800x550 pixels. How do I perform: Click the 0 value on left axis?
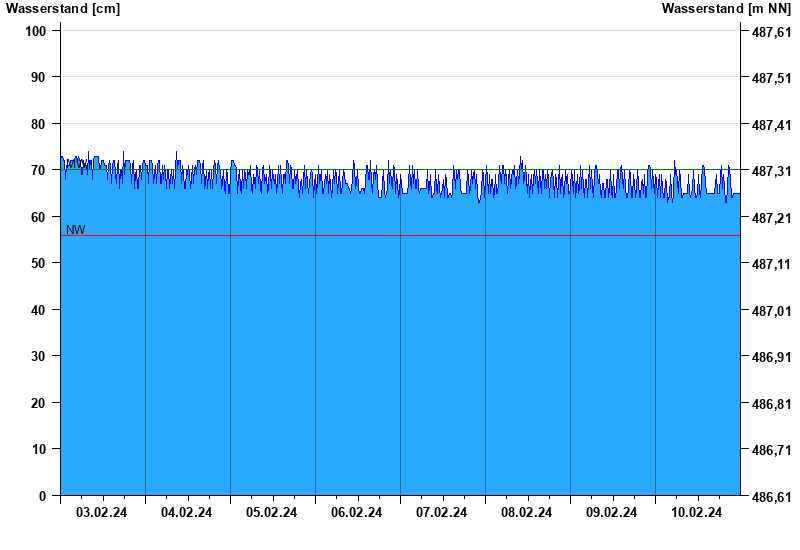[x=42, y=496]
